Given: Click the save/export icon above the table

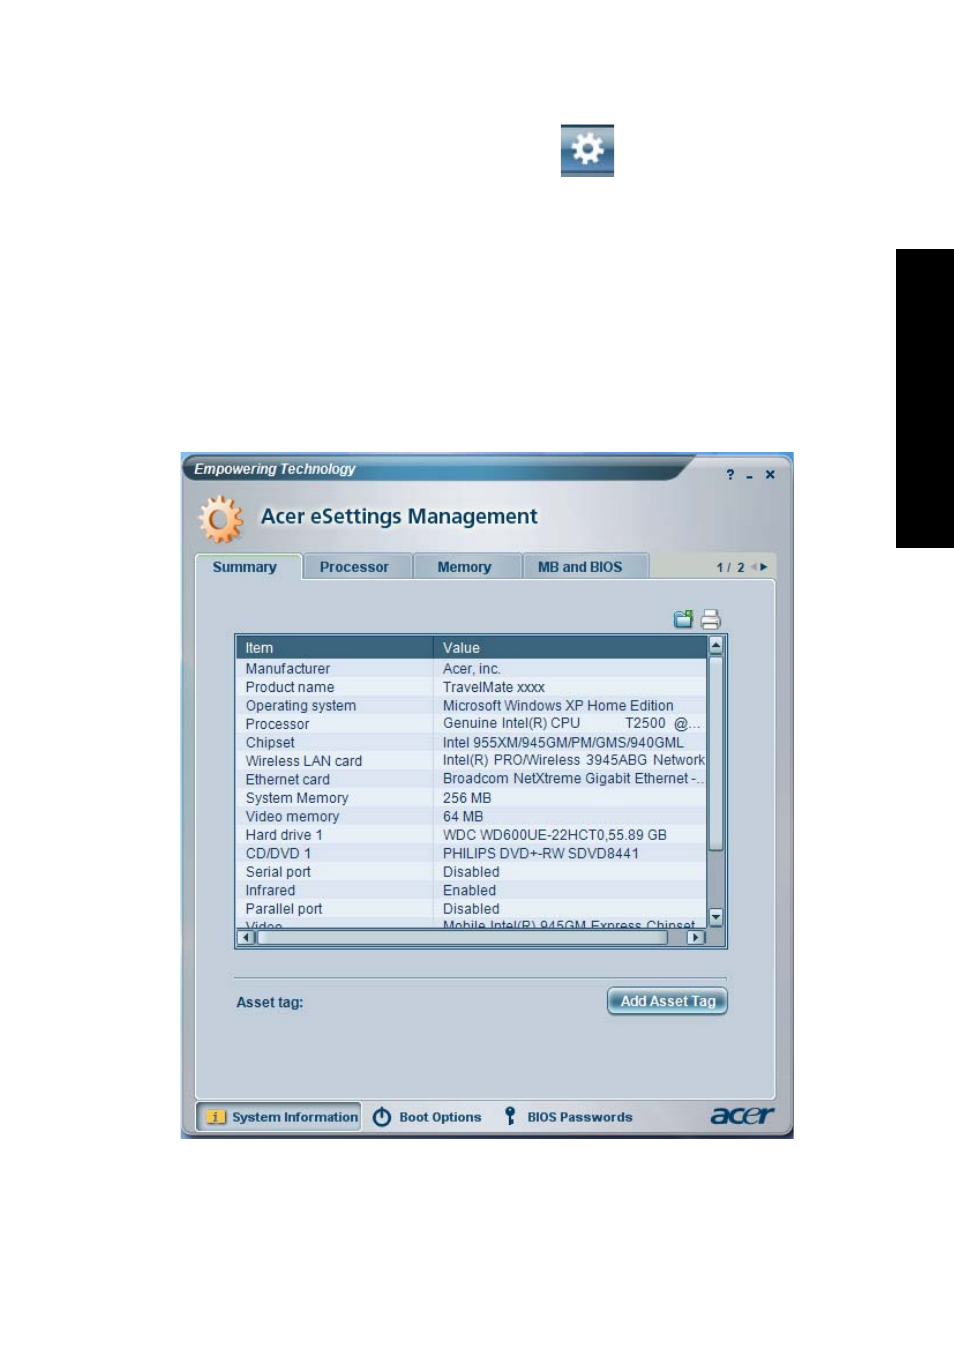Looking at the screenshot, I should (x=683, y=620).
